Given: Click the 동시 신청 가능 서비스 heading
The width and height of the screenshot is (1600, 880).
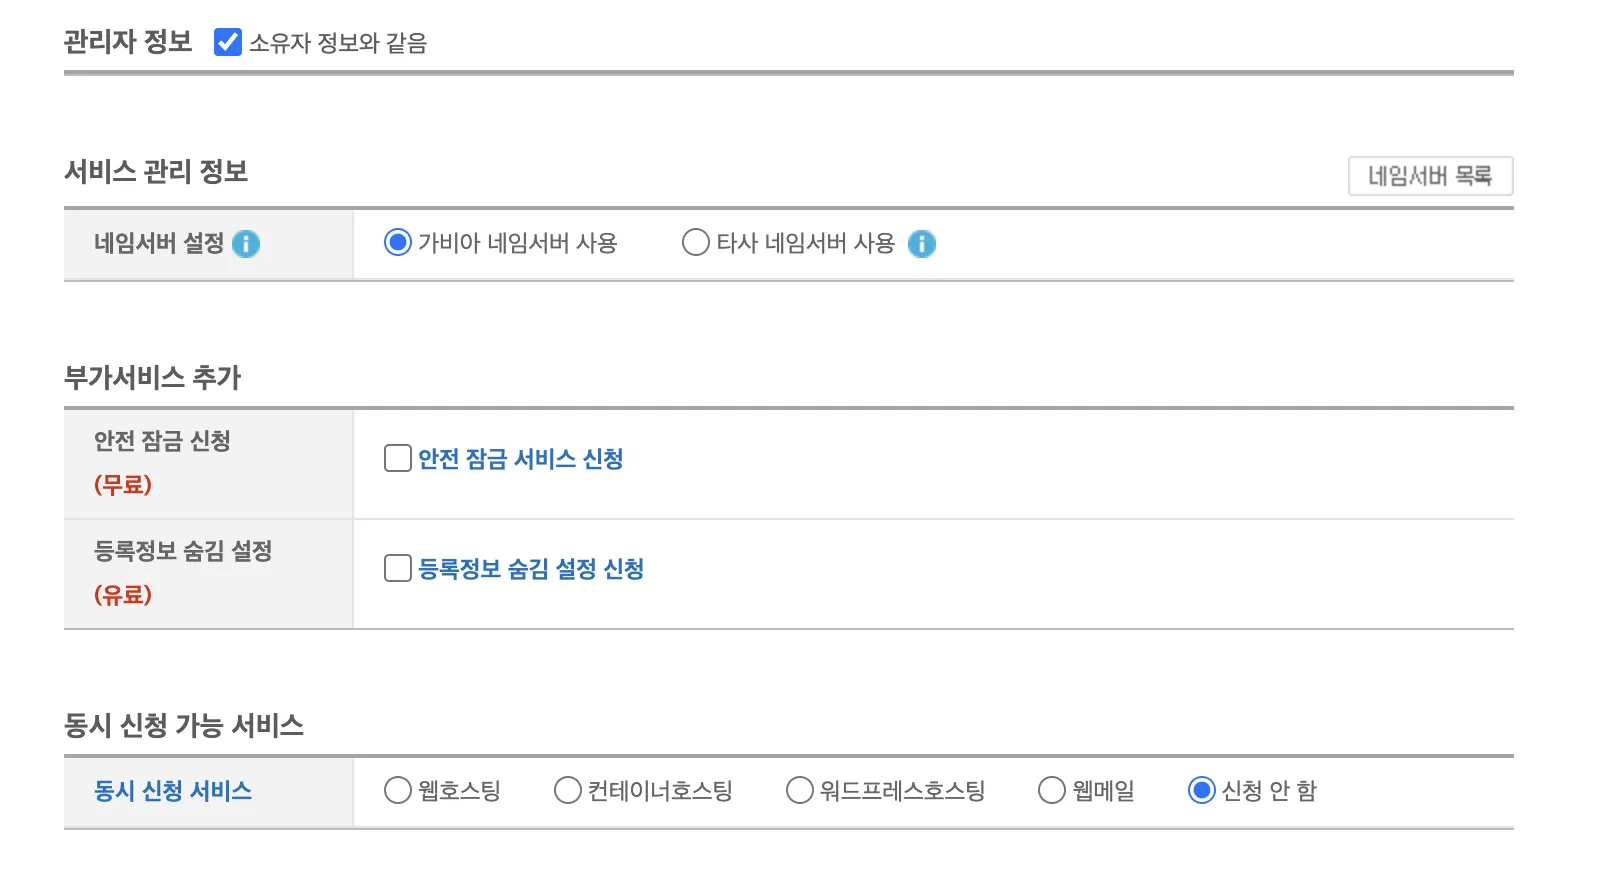Looking at the screenshot, I should click(184, 726).
